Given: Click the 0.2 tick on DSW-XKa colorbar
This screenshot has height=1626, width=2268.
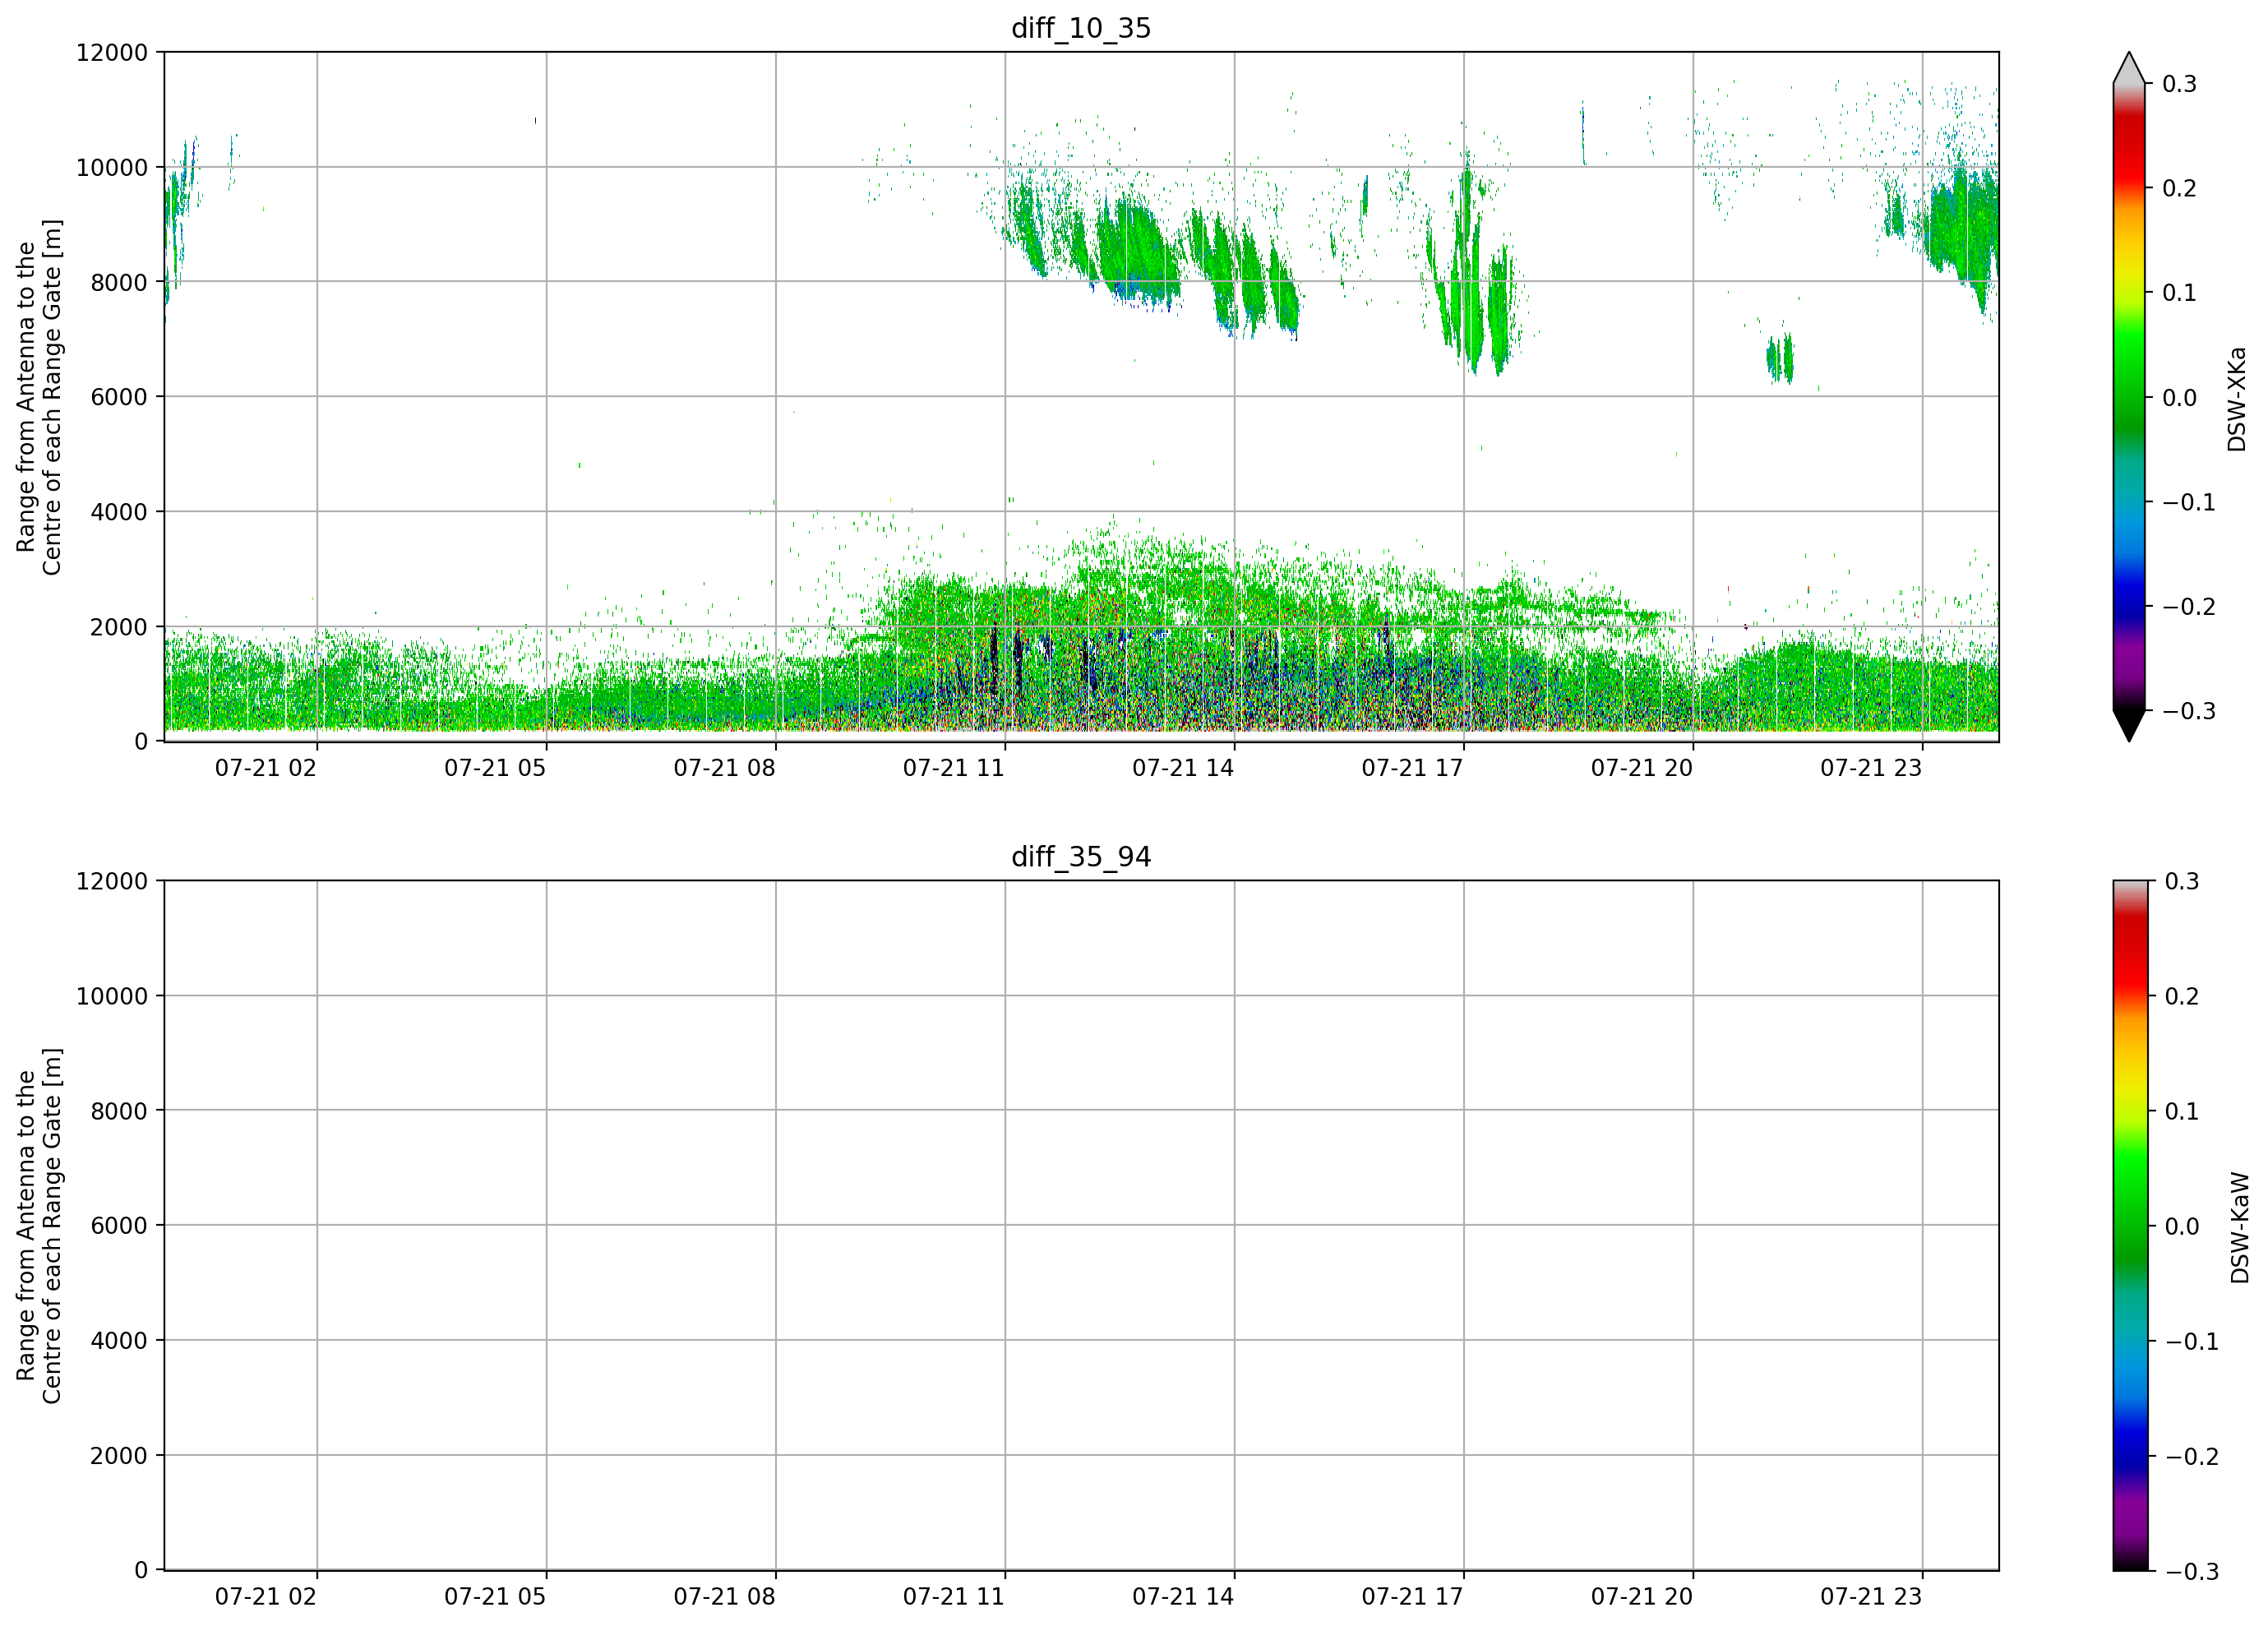Looking at the screenshot, I should pos(2179,188).
